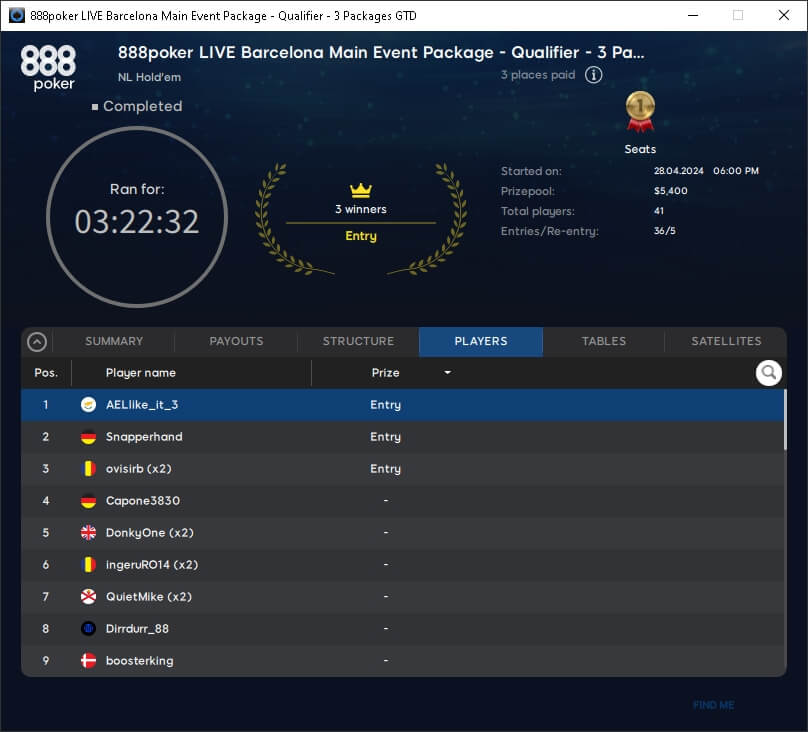Select player ovisirb (x2) row

point(403,469)
